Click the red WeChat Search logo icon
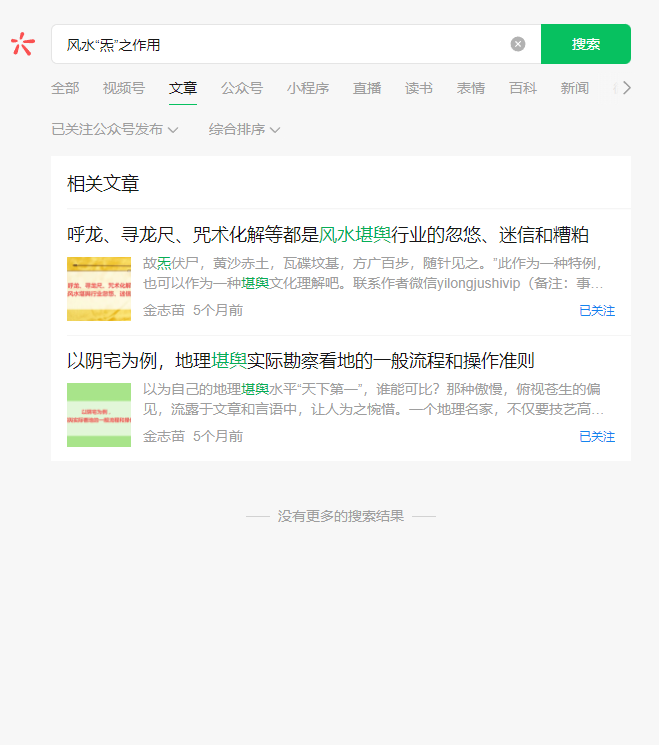The width and height of the screenshot is (659, 745). point(23,44)
